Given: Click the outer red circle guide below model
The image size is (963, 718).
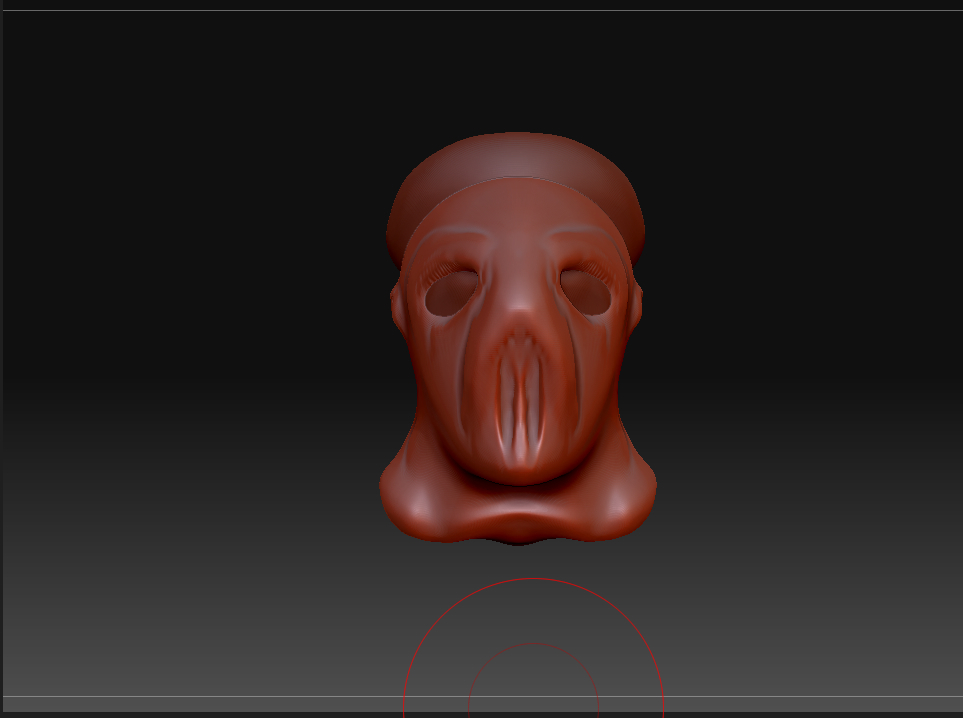Looking at the screenshot, I should (533, 580).
